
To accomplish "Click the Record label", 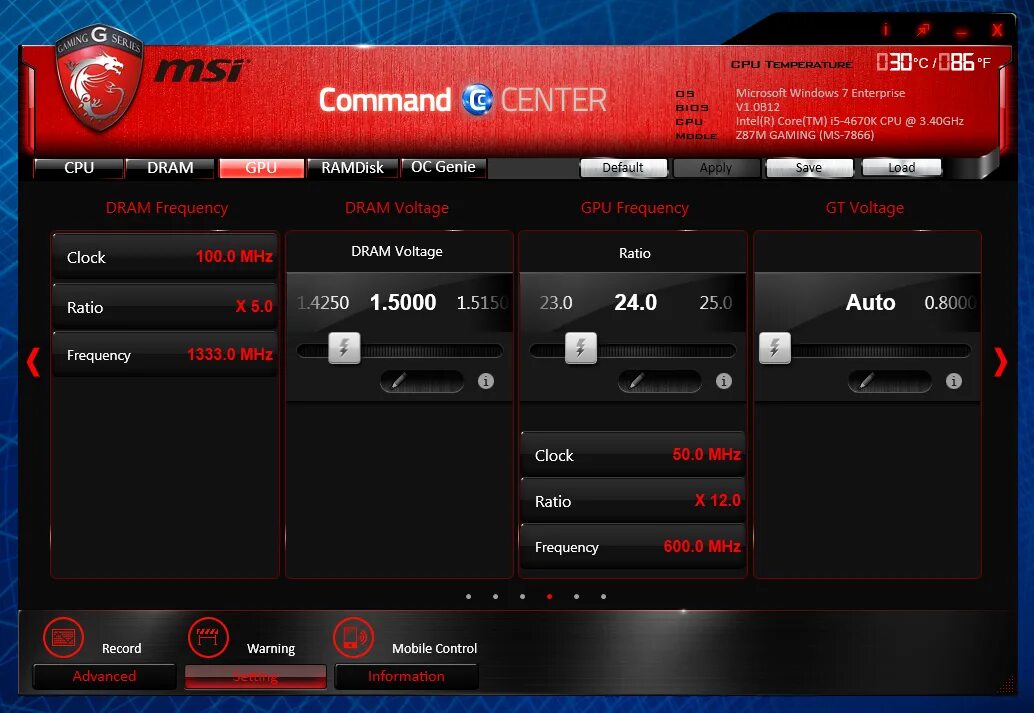I will click(x=121, y=648).
